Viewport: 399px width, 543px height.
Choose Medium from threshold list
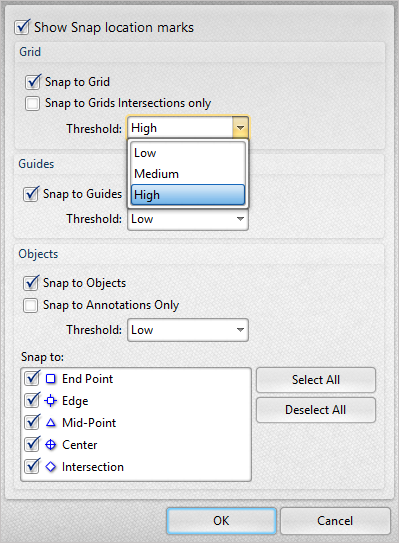tap(188, 173)
